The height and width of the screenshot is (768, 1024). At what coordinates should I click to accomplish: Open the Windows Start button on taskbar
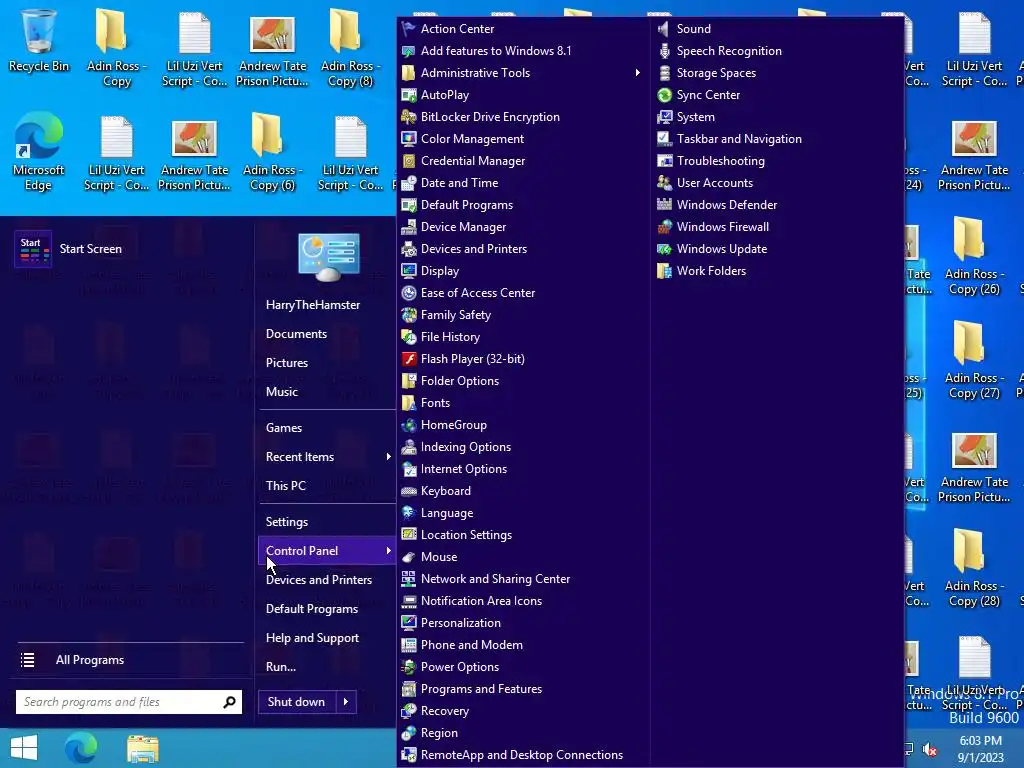click(x=24, y=748)
